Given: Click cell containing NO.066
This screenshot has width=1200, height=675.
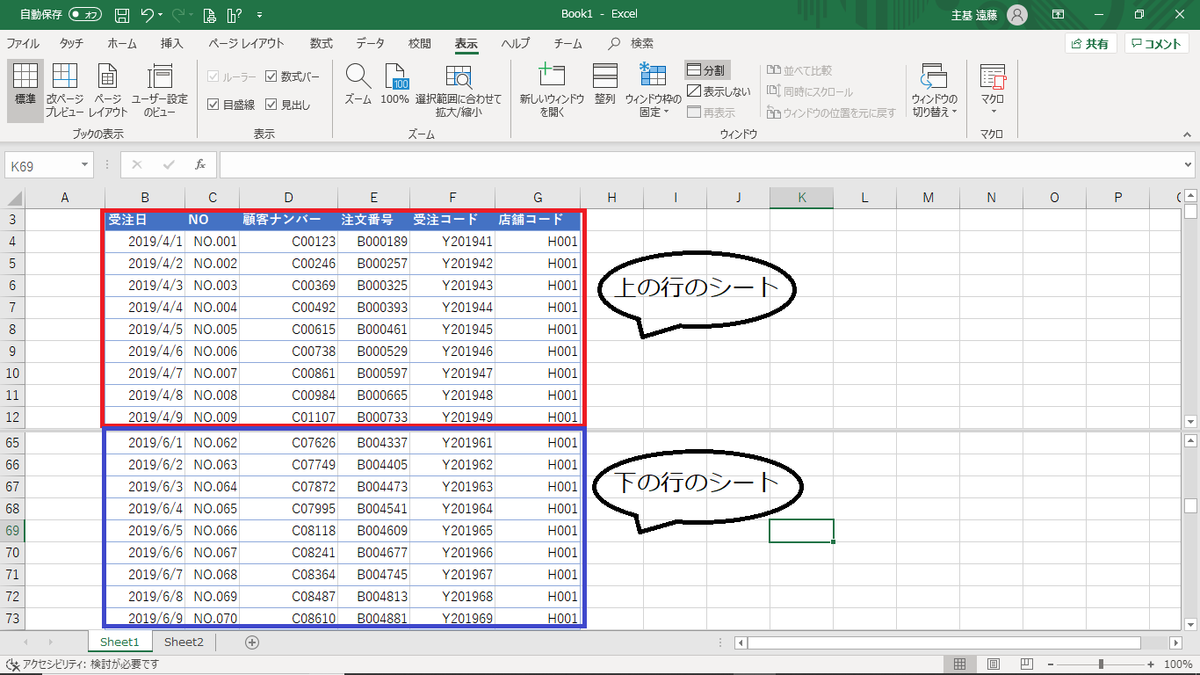Looking at the screenshot, I should (x=212, y=530).
